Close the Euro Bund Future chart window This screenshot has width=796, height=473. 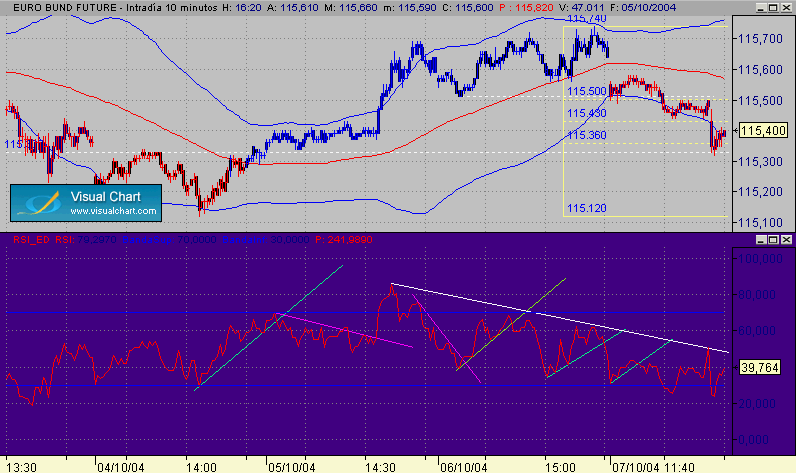786,8
